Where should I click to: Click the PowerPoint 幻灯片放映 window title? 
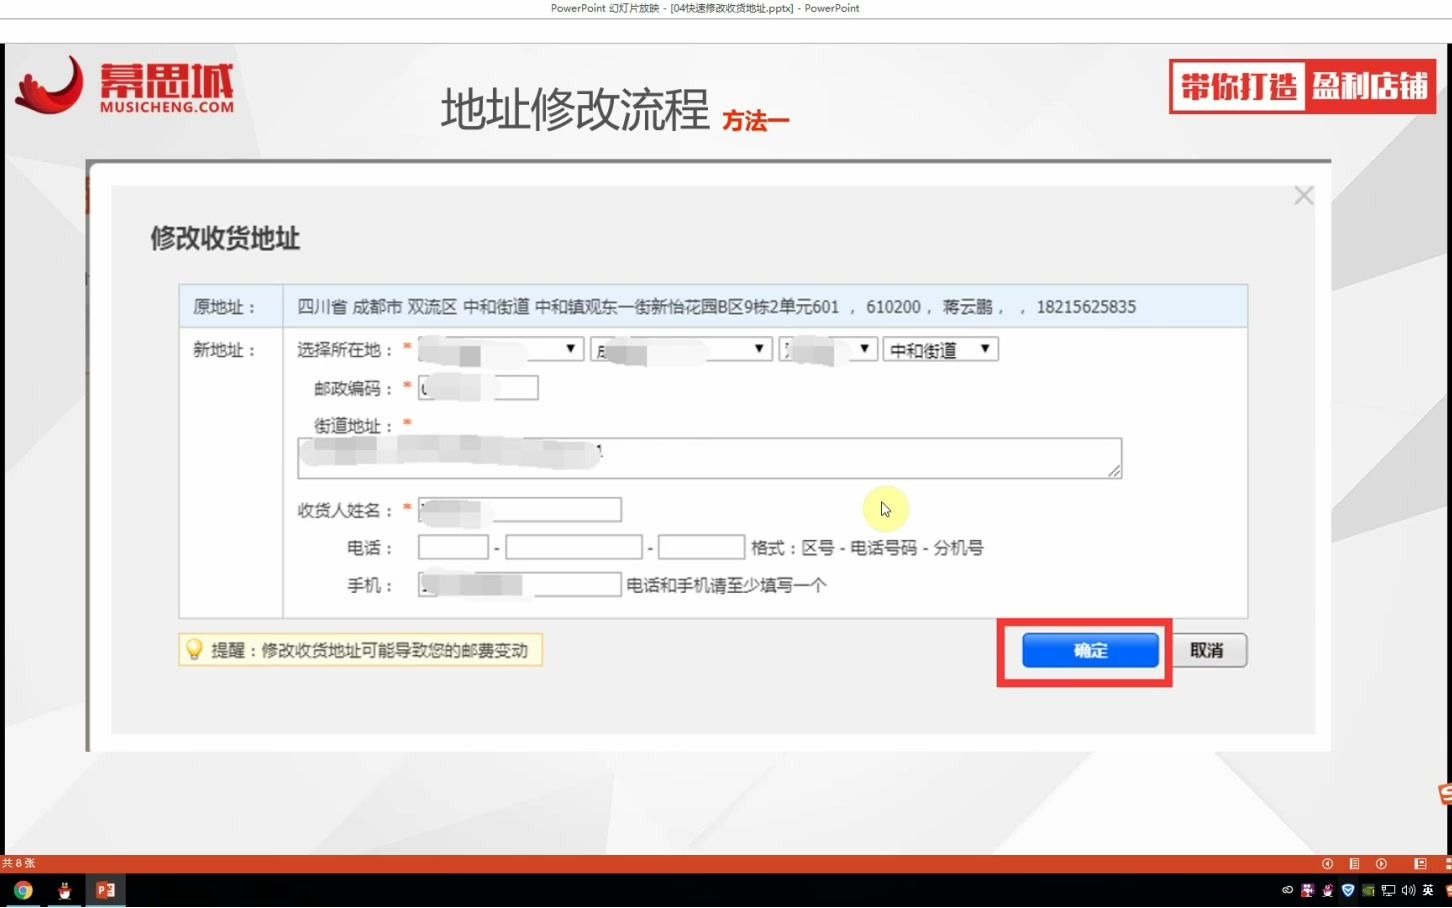pyautogui.click(x=705, y=8)
